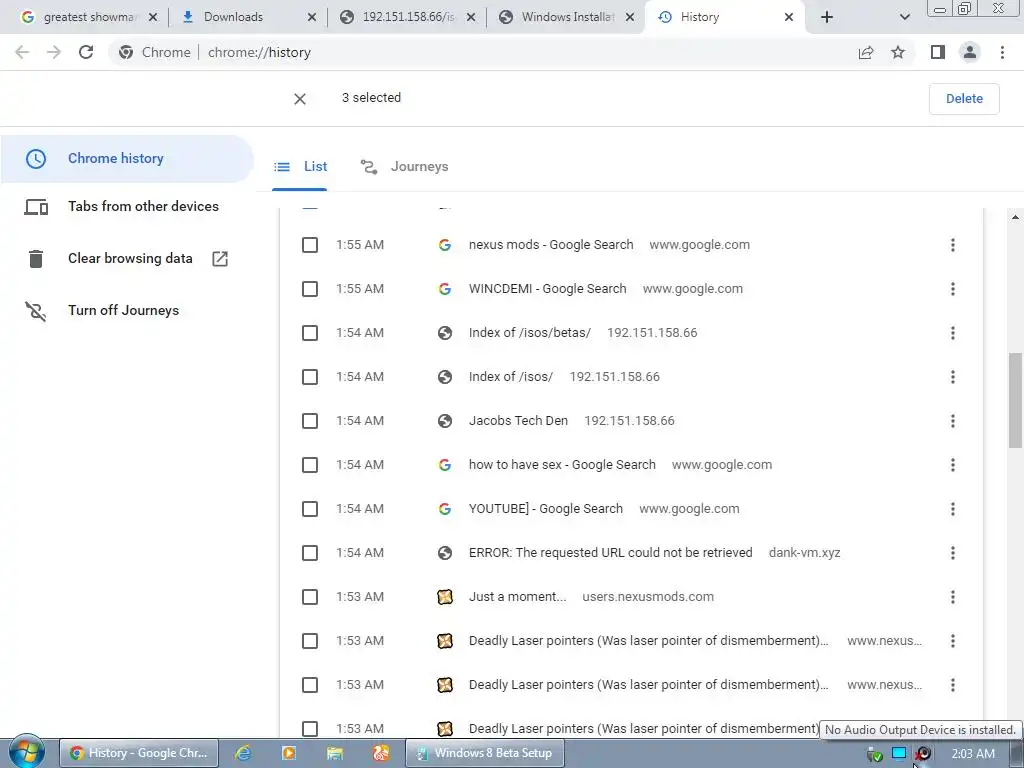
Task: Open more actions for ERROR entry
Action: [953, 553]
